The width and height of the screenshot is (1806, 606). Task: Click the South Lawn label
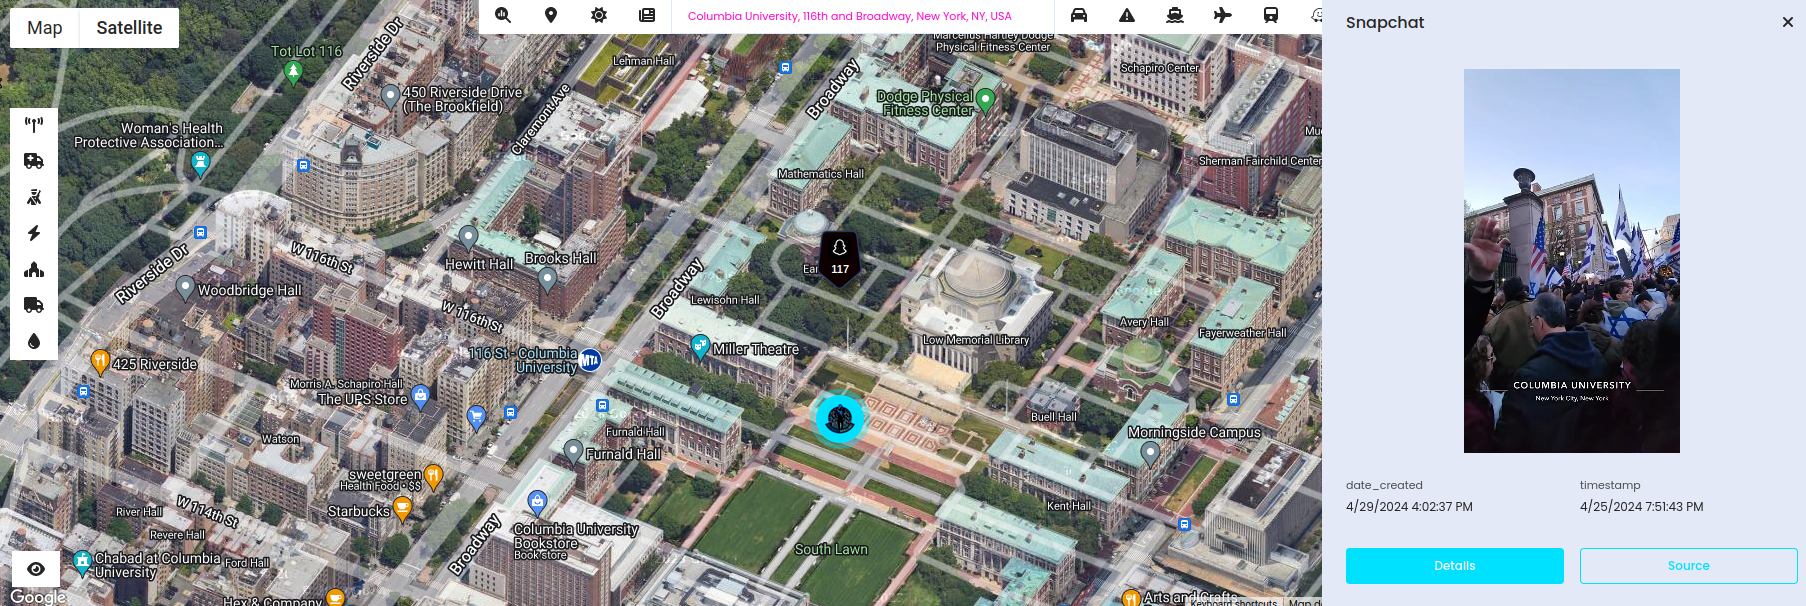pyautogui.click(x=831, y=549)
